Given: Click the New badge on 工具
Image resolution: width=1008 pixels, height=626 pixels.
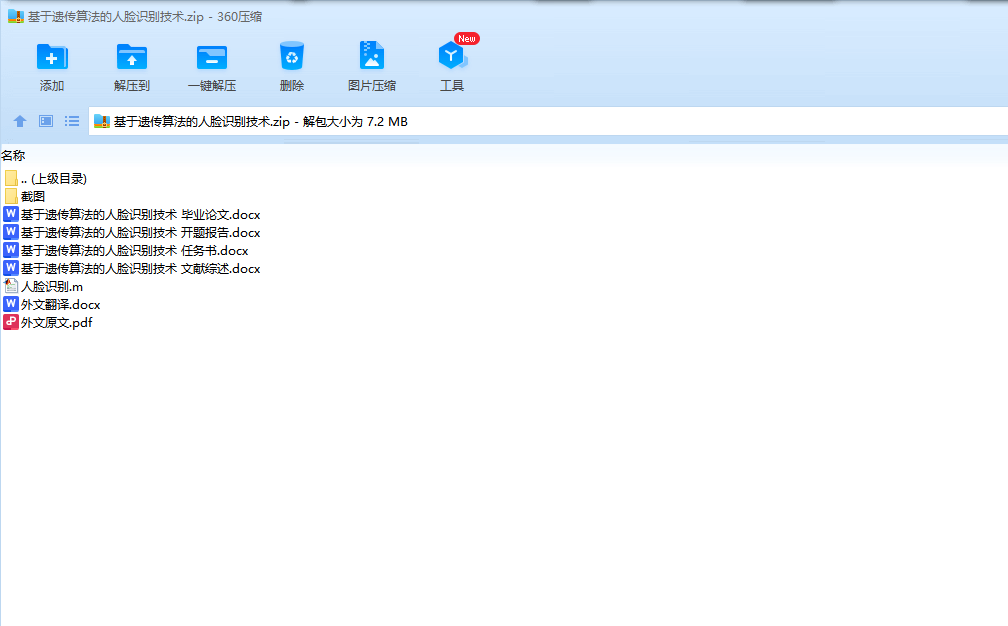Looking at the screenshot, I should tap(467, 39).
